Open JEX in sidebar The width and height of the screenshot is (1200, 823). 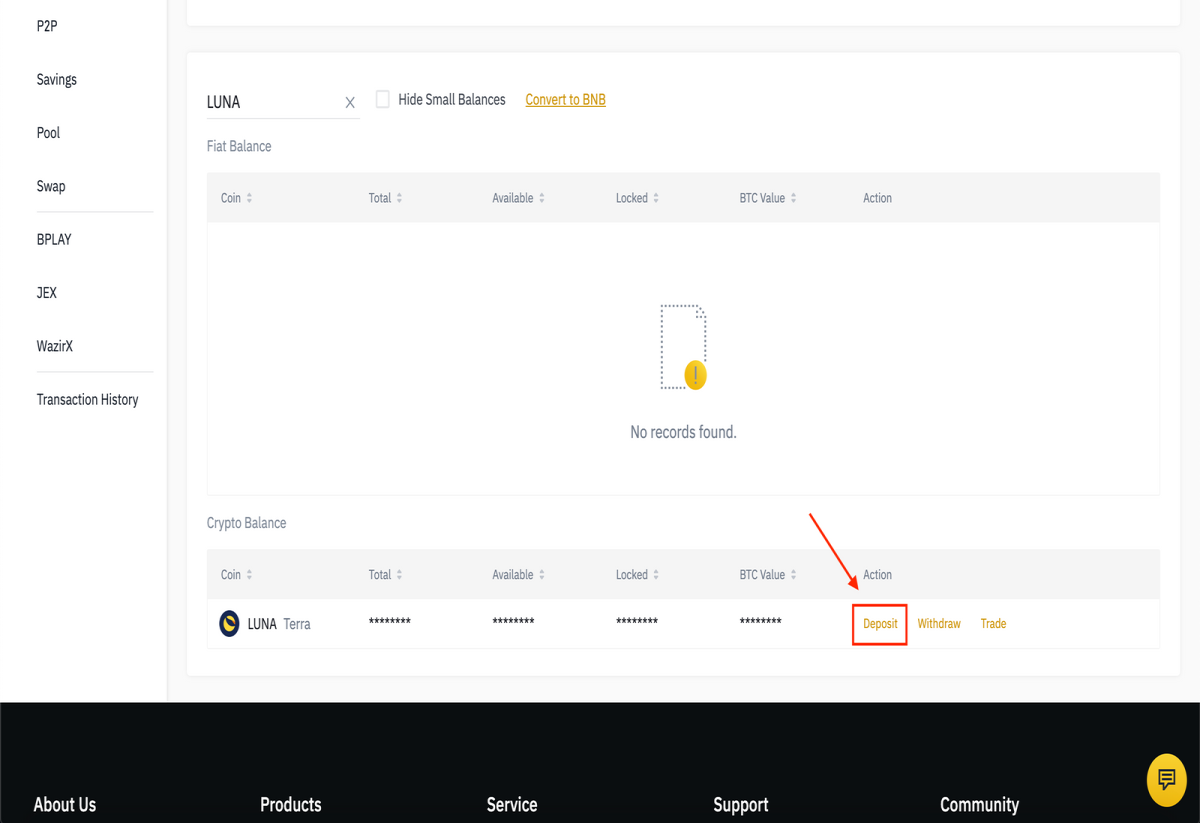coord(46,293)
